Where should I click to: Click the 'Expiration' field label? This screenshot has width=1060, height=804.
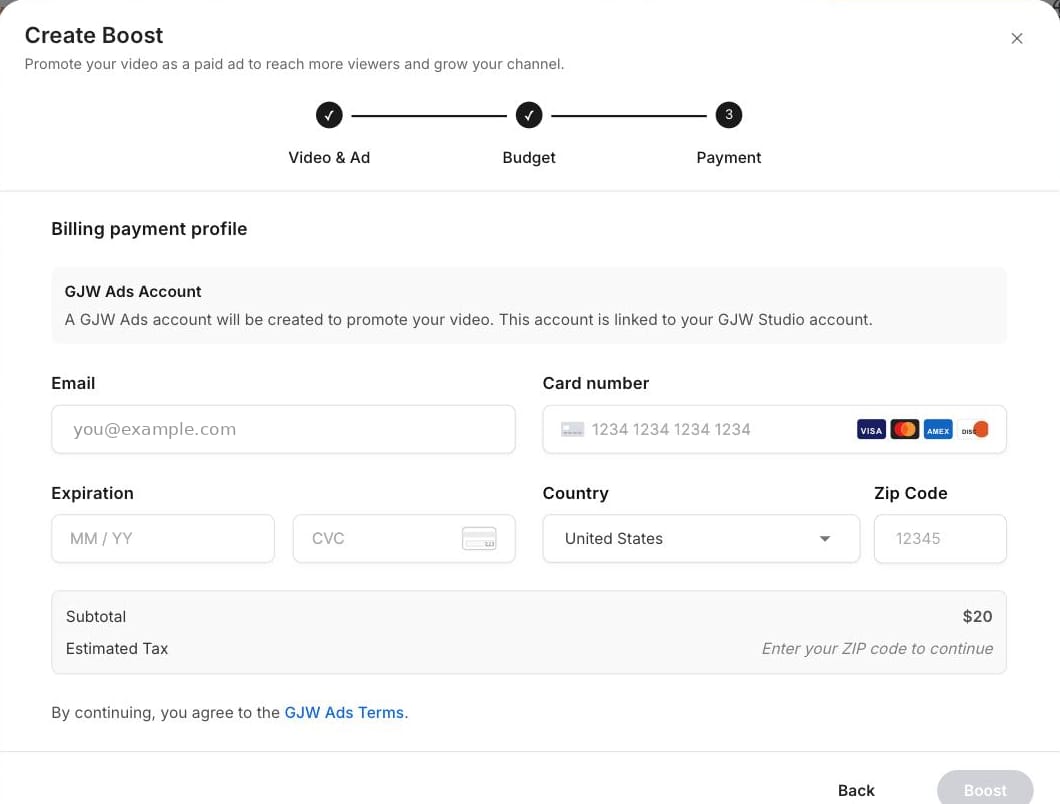(x=93, y=494)
